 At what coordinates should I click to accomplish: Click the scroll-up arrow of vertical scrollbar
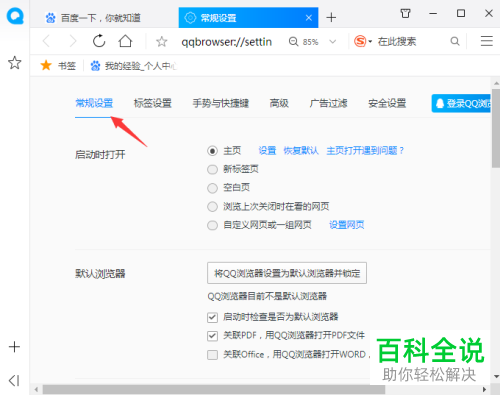point(496,83)
